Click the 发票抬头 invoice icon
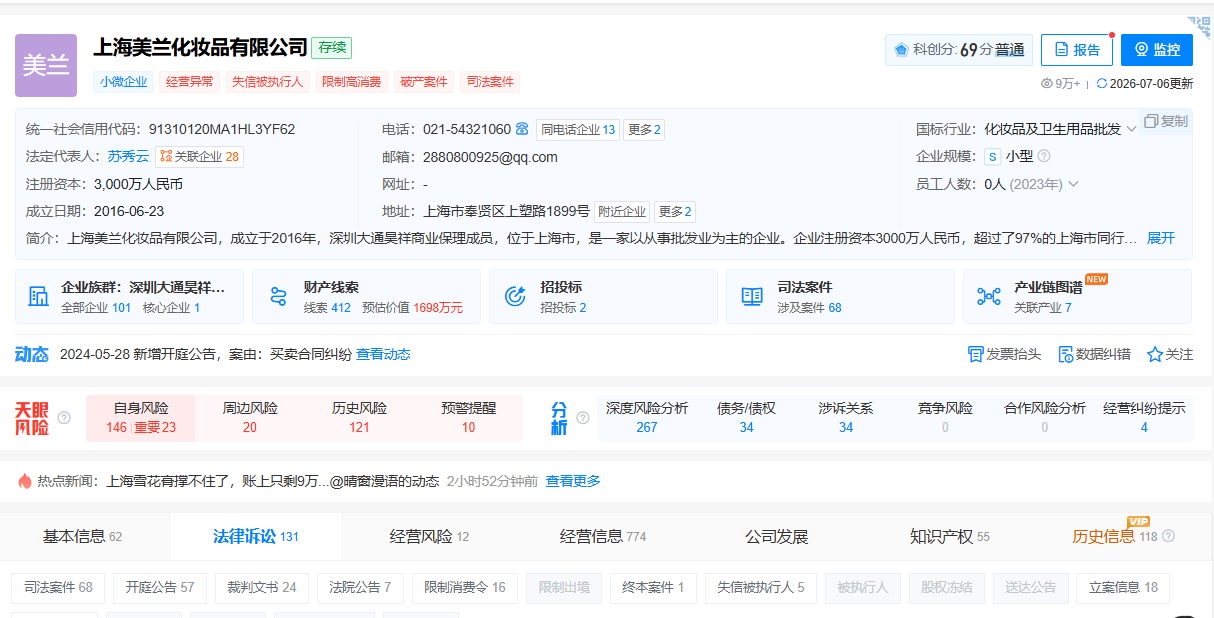The height and width of the screenshot is (618, 1214). [x=976, y=354]
